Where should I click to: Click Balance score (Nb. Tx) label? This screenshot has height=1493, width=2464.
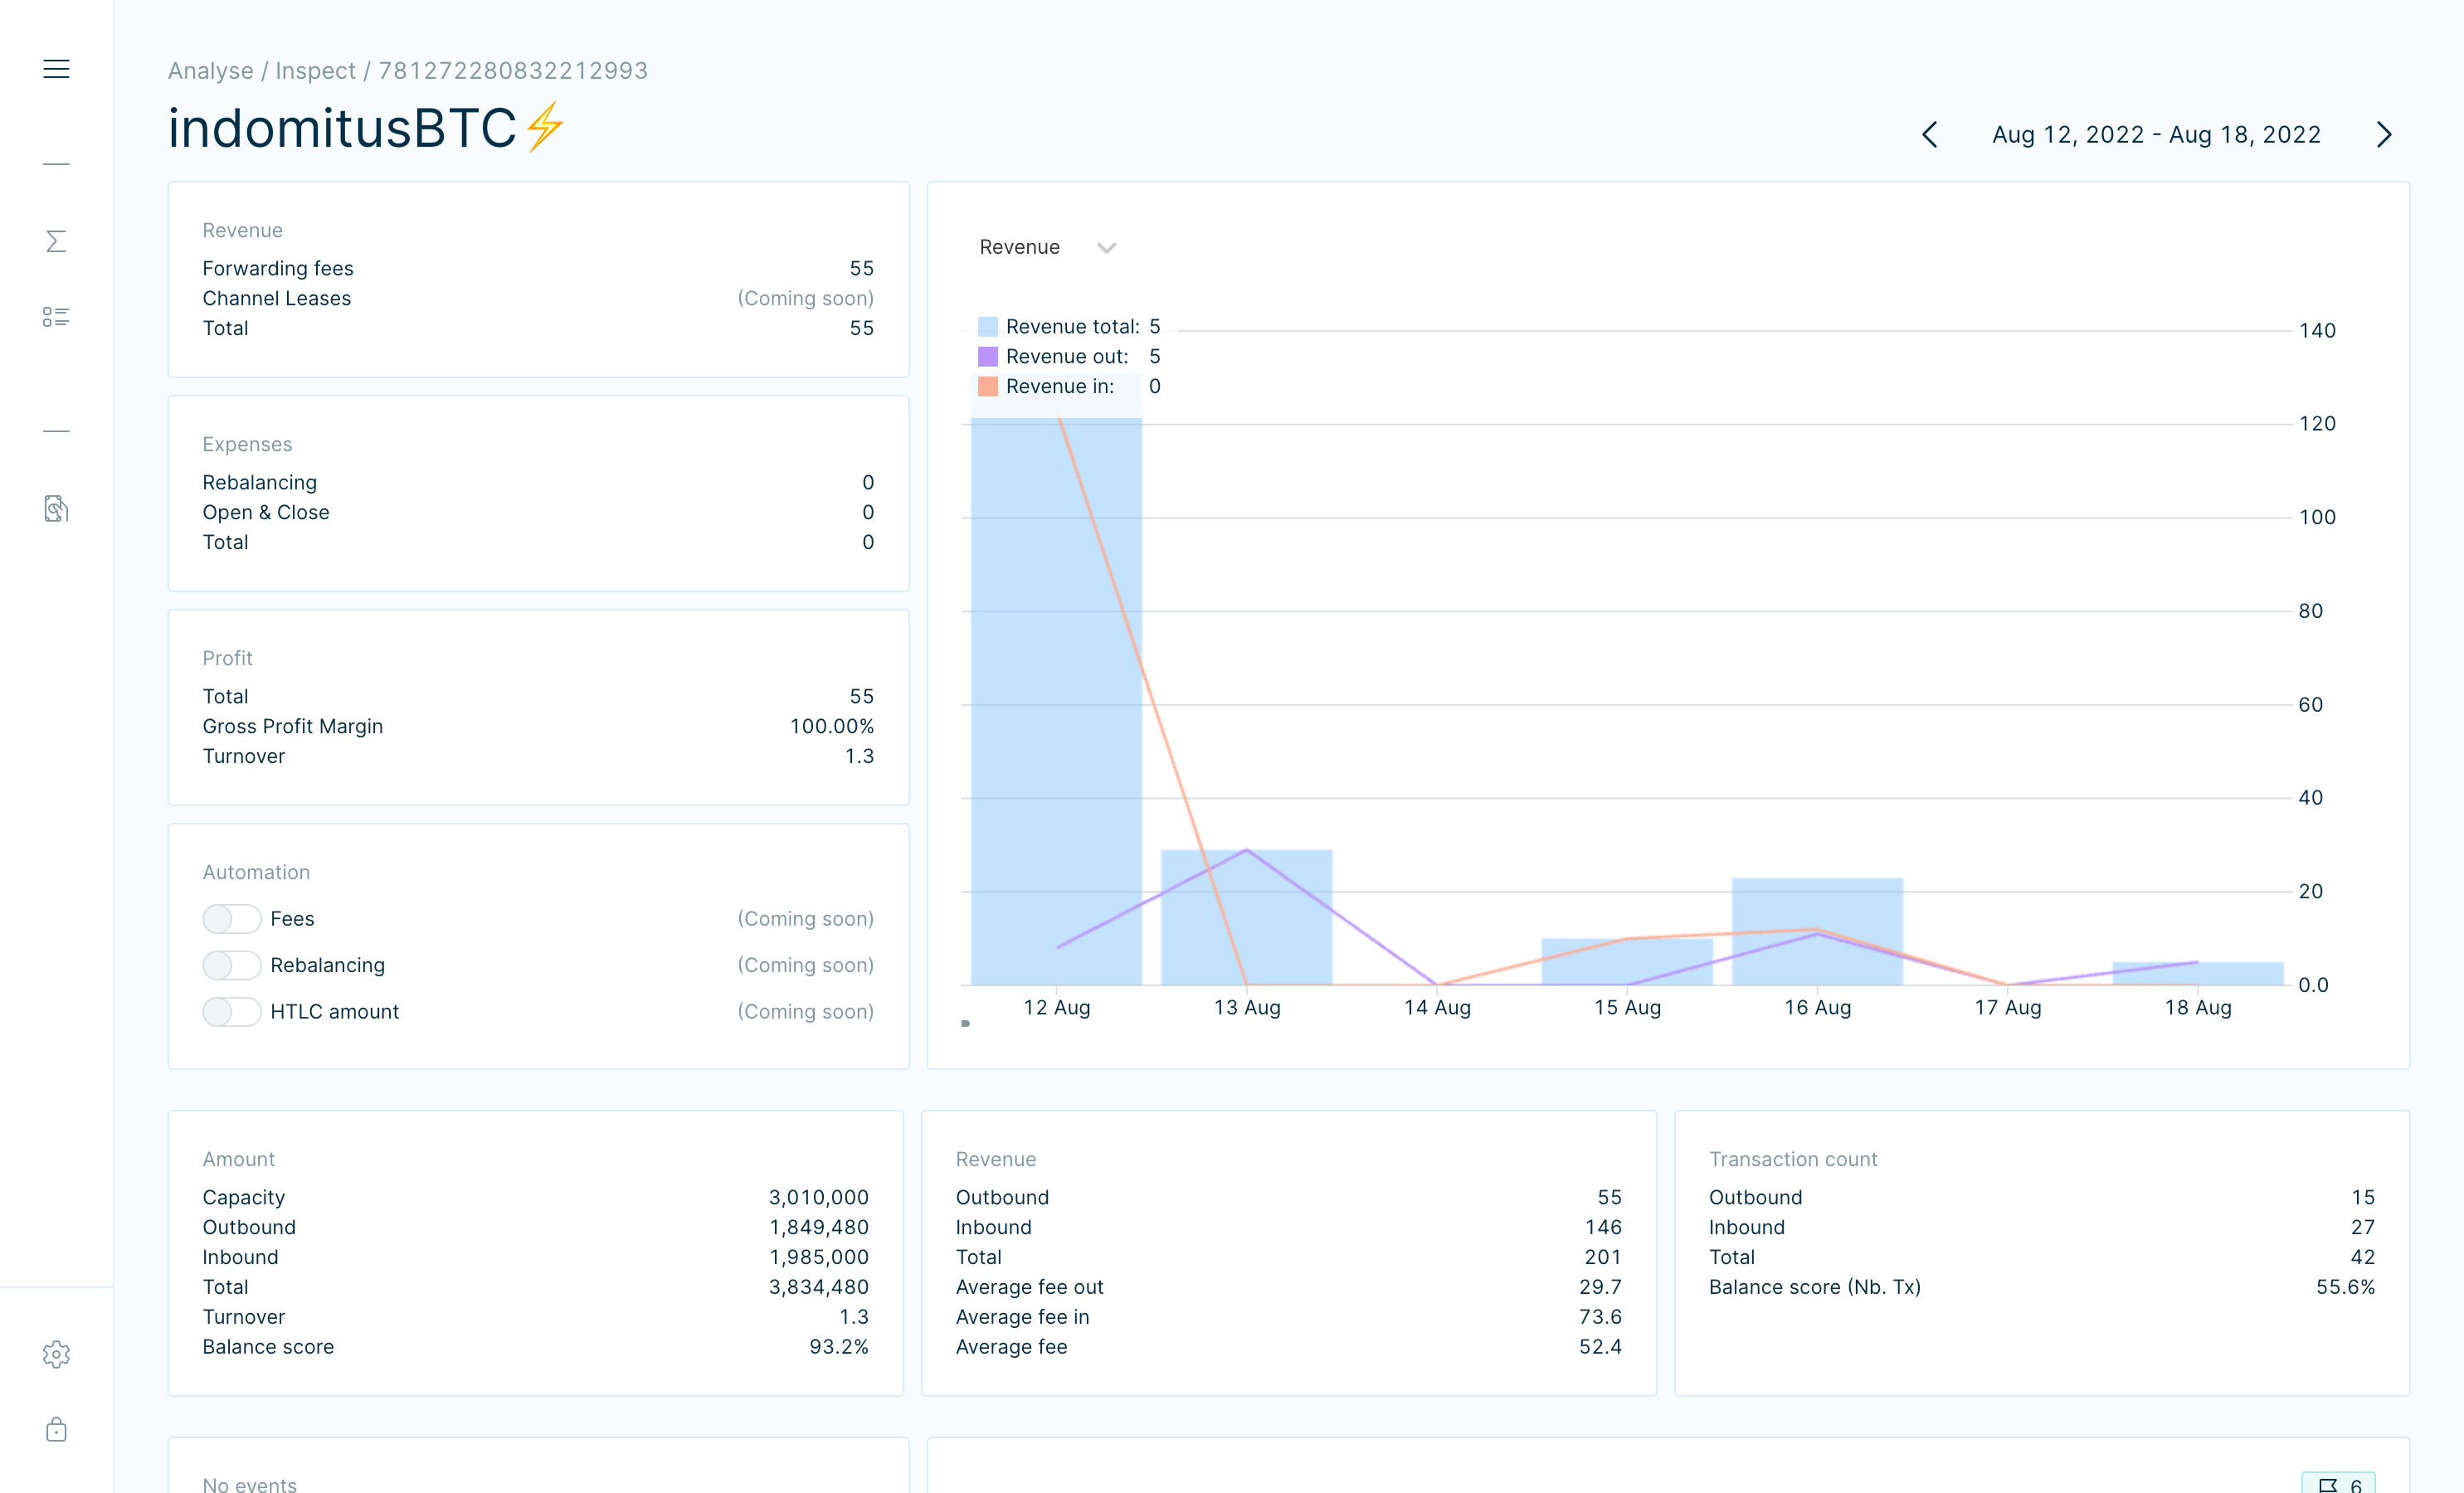pyautogui.click(x=1814, y=1287)
